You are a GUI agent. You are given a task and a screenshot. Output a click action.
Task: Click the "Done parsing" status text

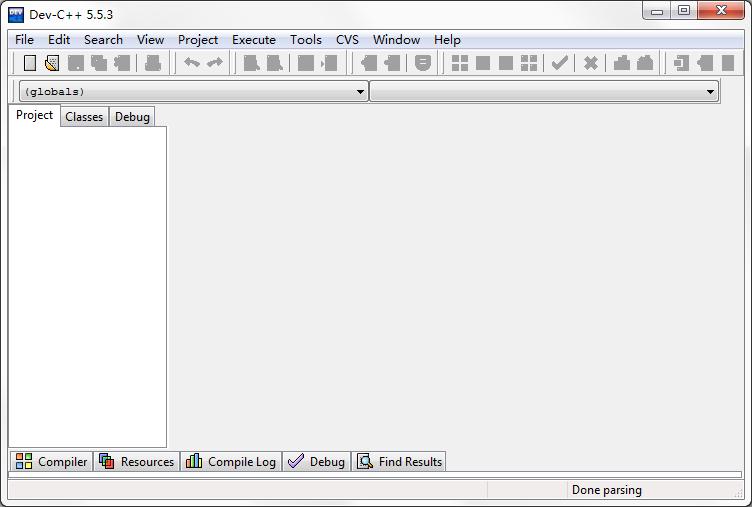point(607,490)
